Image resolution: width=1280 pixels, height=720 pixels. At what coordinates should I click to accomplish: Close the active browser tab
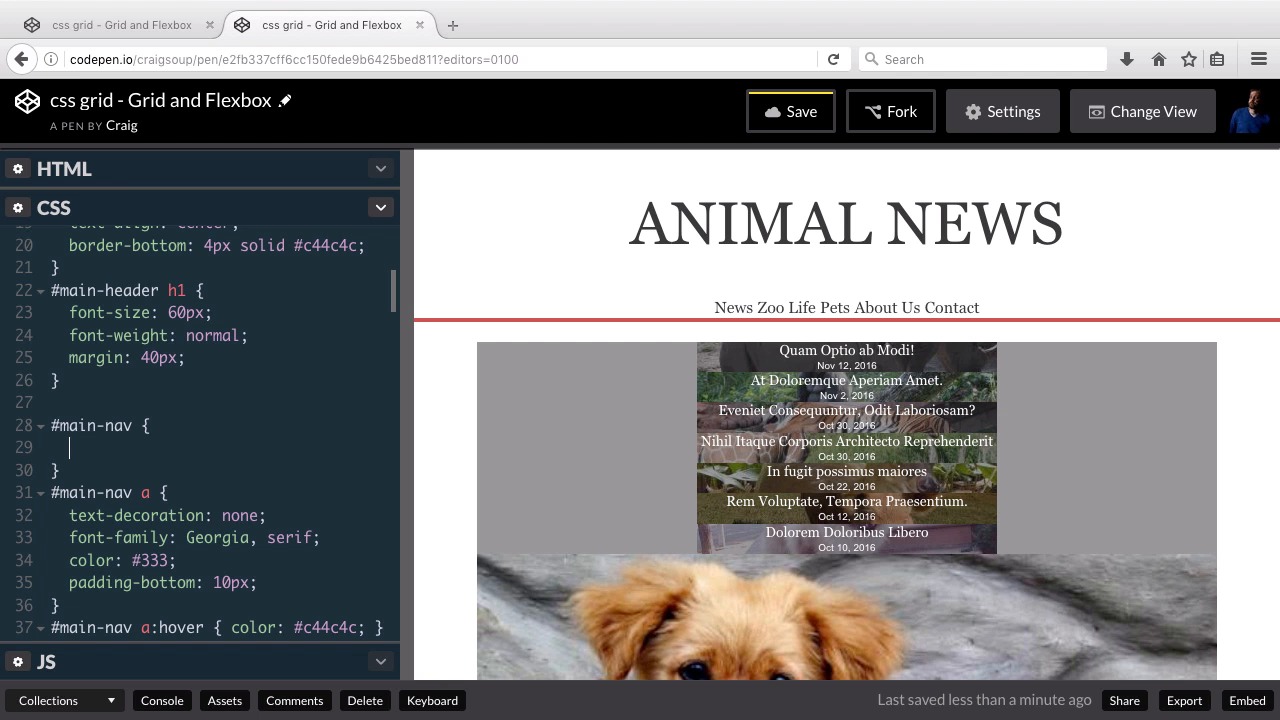coord(420,25)
